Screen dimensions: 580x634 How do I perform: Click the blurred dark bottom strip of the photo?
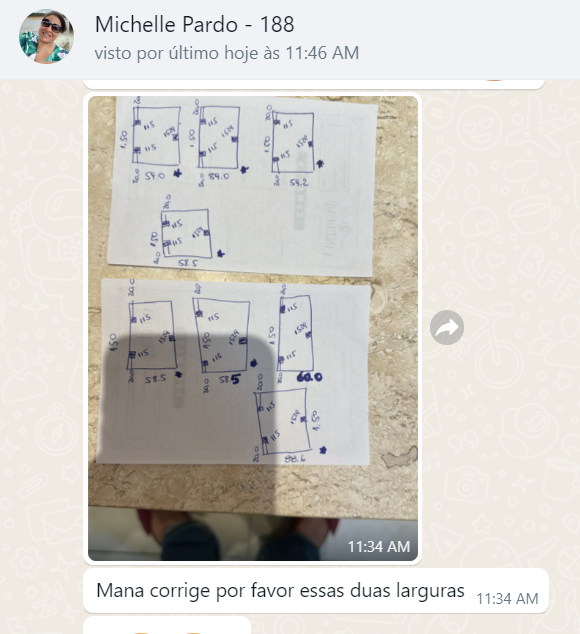coord(253,535)
